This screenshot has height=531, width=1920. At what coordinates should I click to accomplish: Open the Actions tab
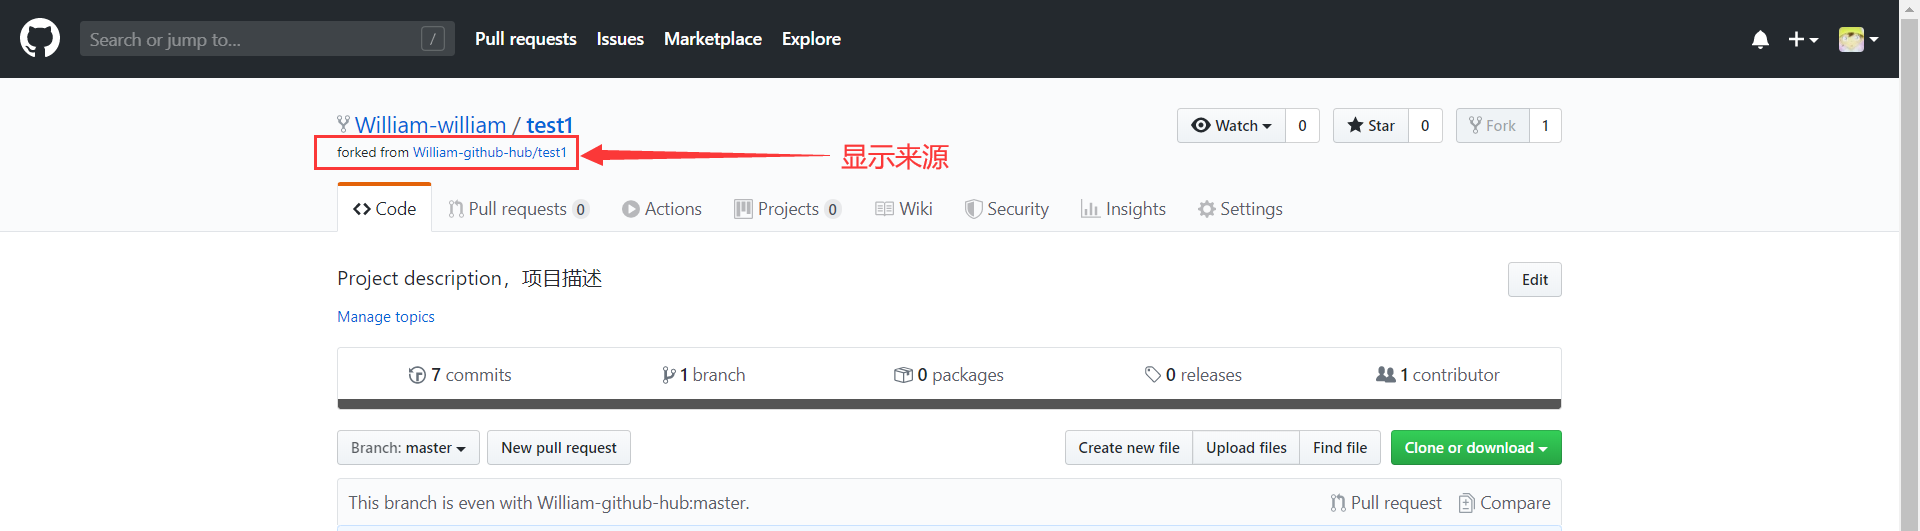click(662, 208)
